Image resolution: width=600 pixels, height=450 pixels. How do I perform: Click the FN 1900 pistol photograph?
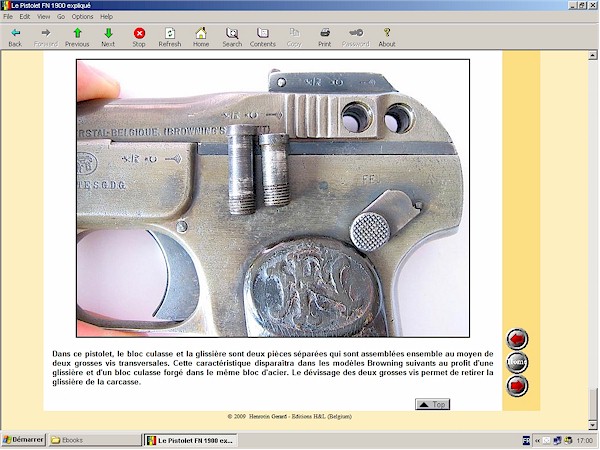(273, 198)
